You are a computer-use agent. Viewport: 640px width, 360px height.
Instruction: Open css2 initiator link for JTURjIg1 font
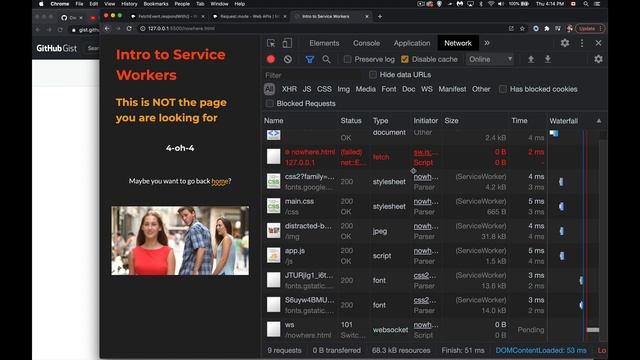tap(424, 276)
